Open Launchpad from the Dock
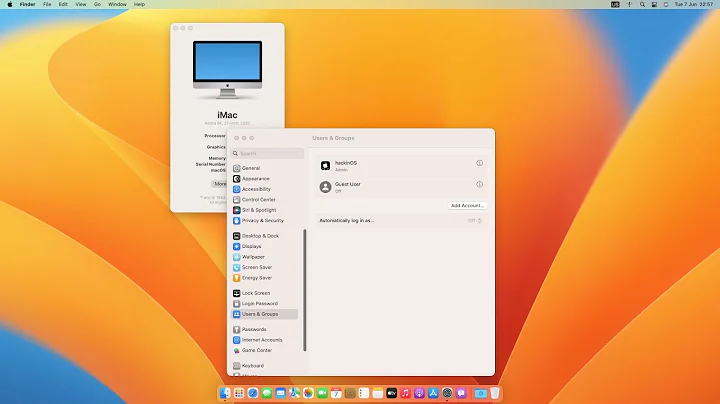The width and height of the screenshot is (720, 404). 239,393
